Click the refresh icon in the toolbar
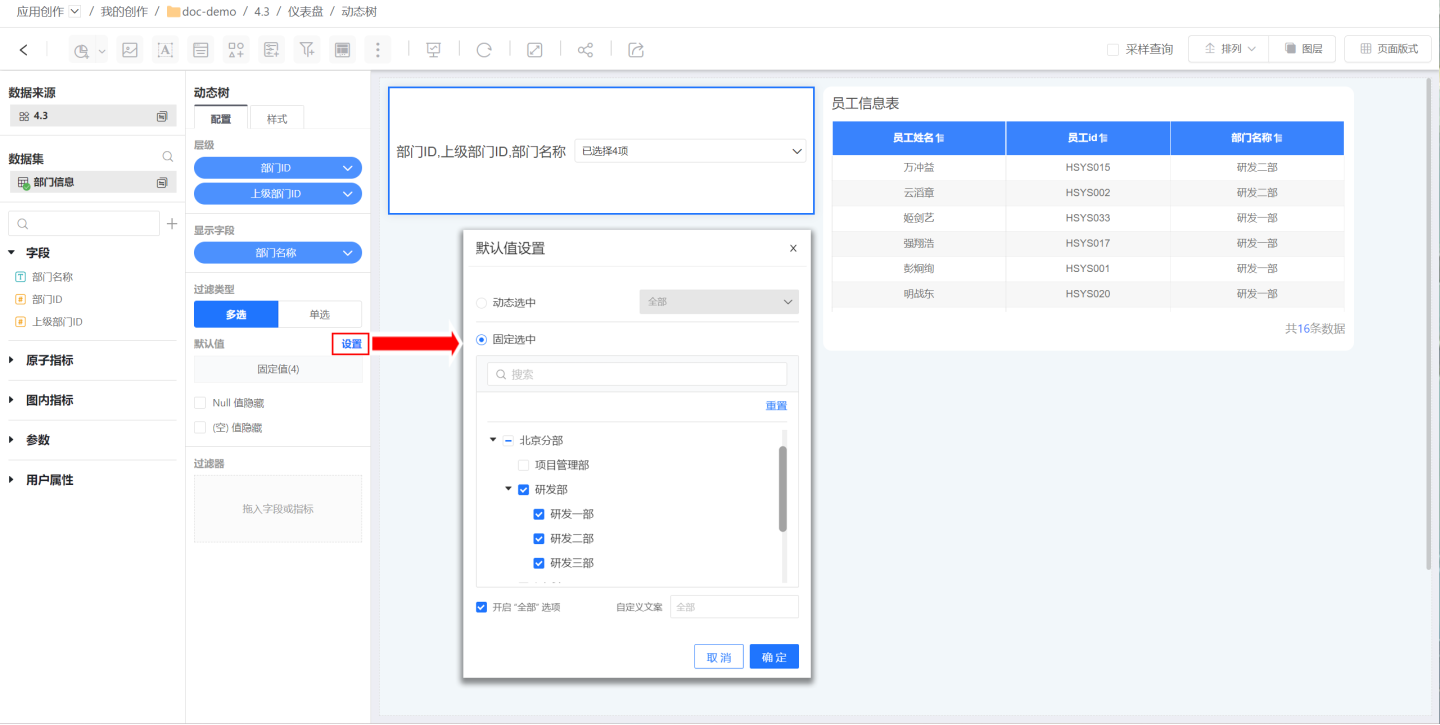1440x725 pixels. pyautogui.click(x=484, y=50)
